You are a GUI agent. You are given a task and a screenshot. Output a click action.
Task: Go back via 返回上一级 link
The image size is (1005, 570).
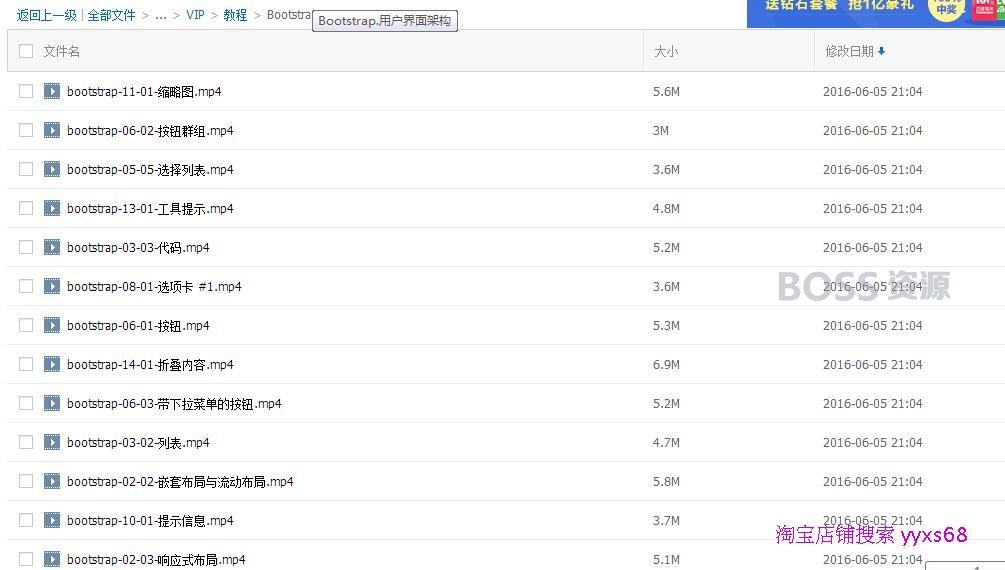pyautogui.click(x=47, y=15)
